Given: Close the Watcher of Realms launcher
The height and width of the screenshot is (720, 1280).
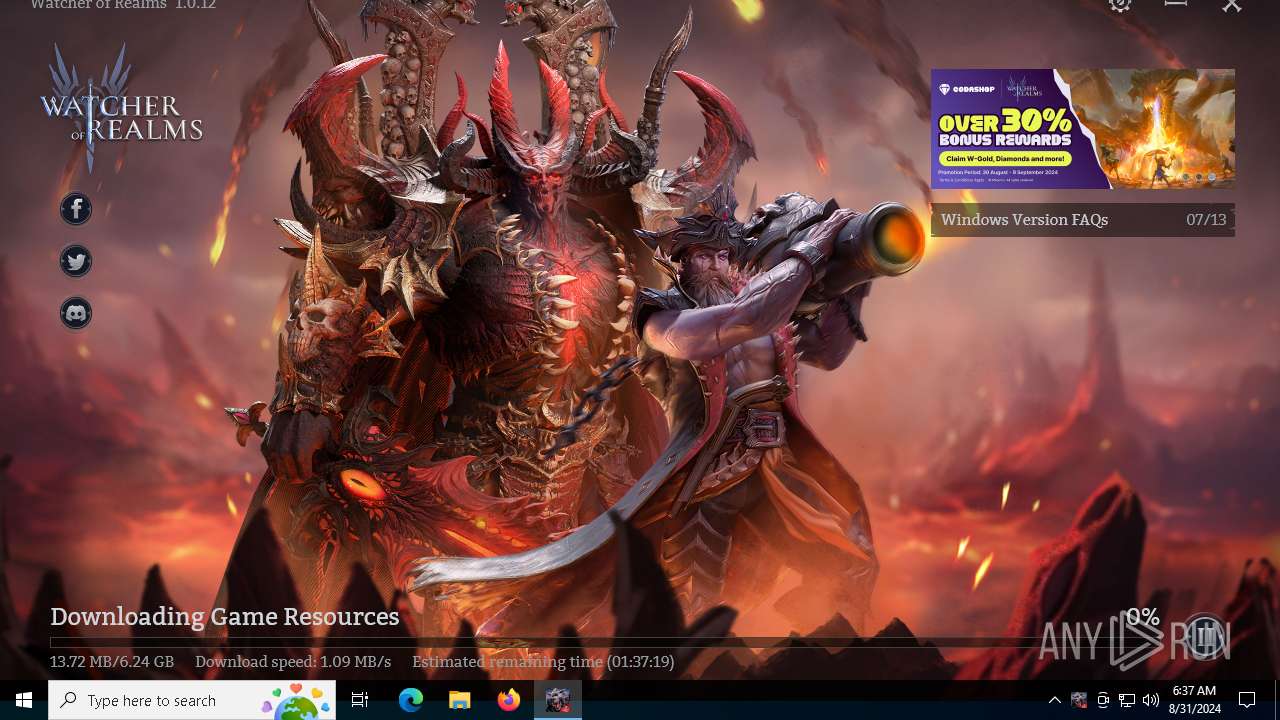Looking at the screenshot, I should pos(1232,5).
